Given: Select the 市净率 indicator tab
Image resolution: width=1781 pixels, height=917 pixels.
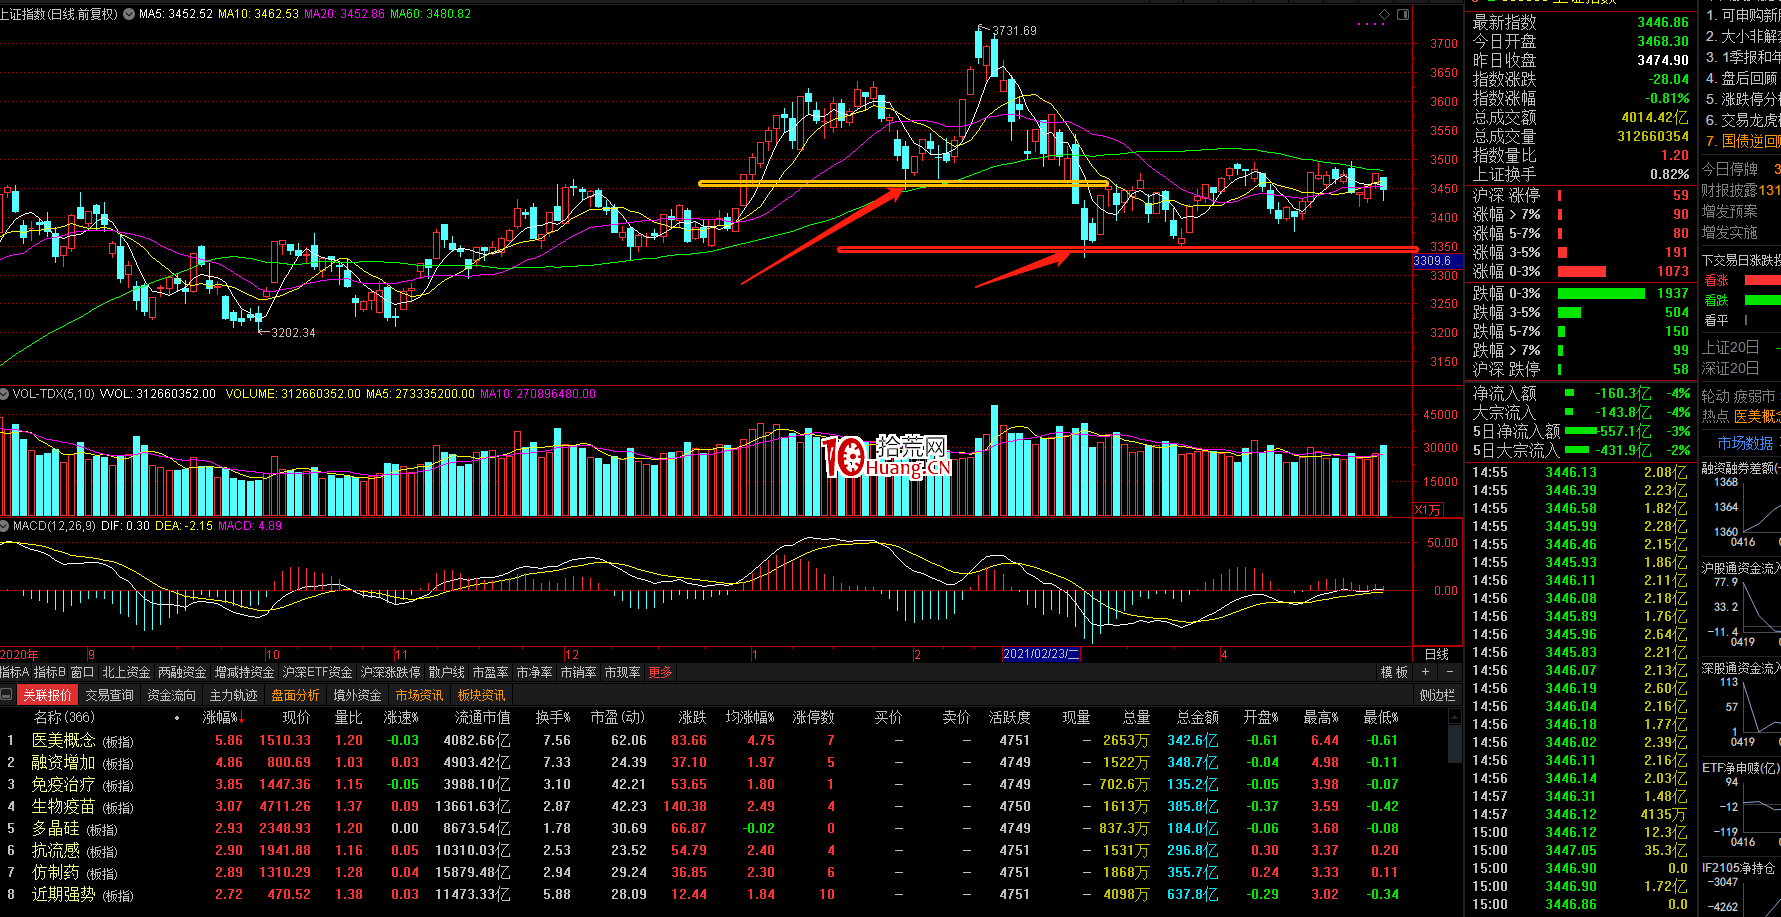Looking at the screenshot, I should click(x=534, y=672).
